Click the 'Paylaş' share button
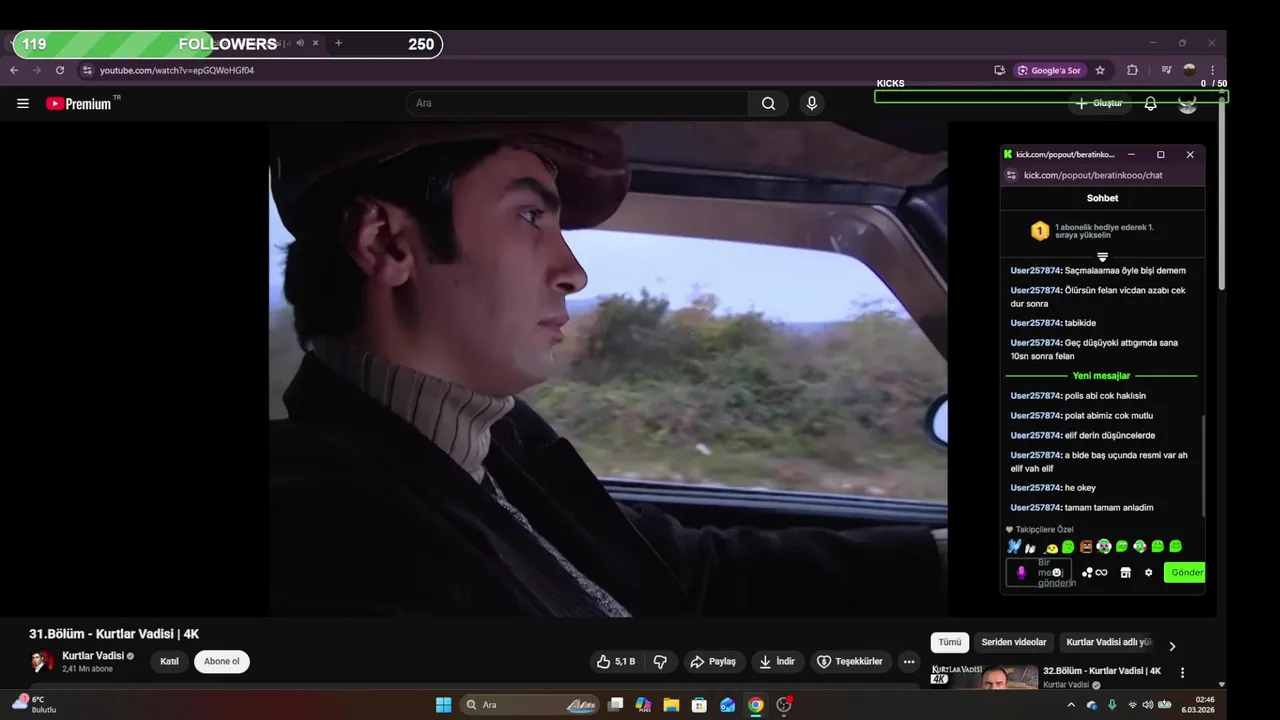 [713, 662]
